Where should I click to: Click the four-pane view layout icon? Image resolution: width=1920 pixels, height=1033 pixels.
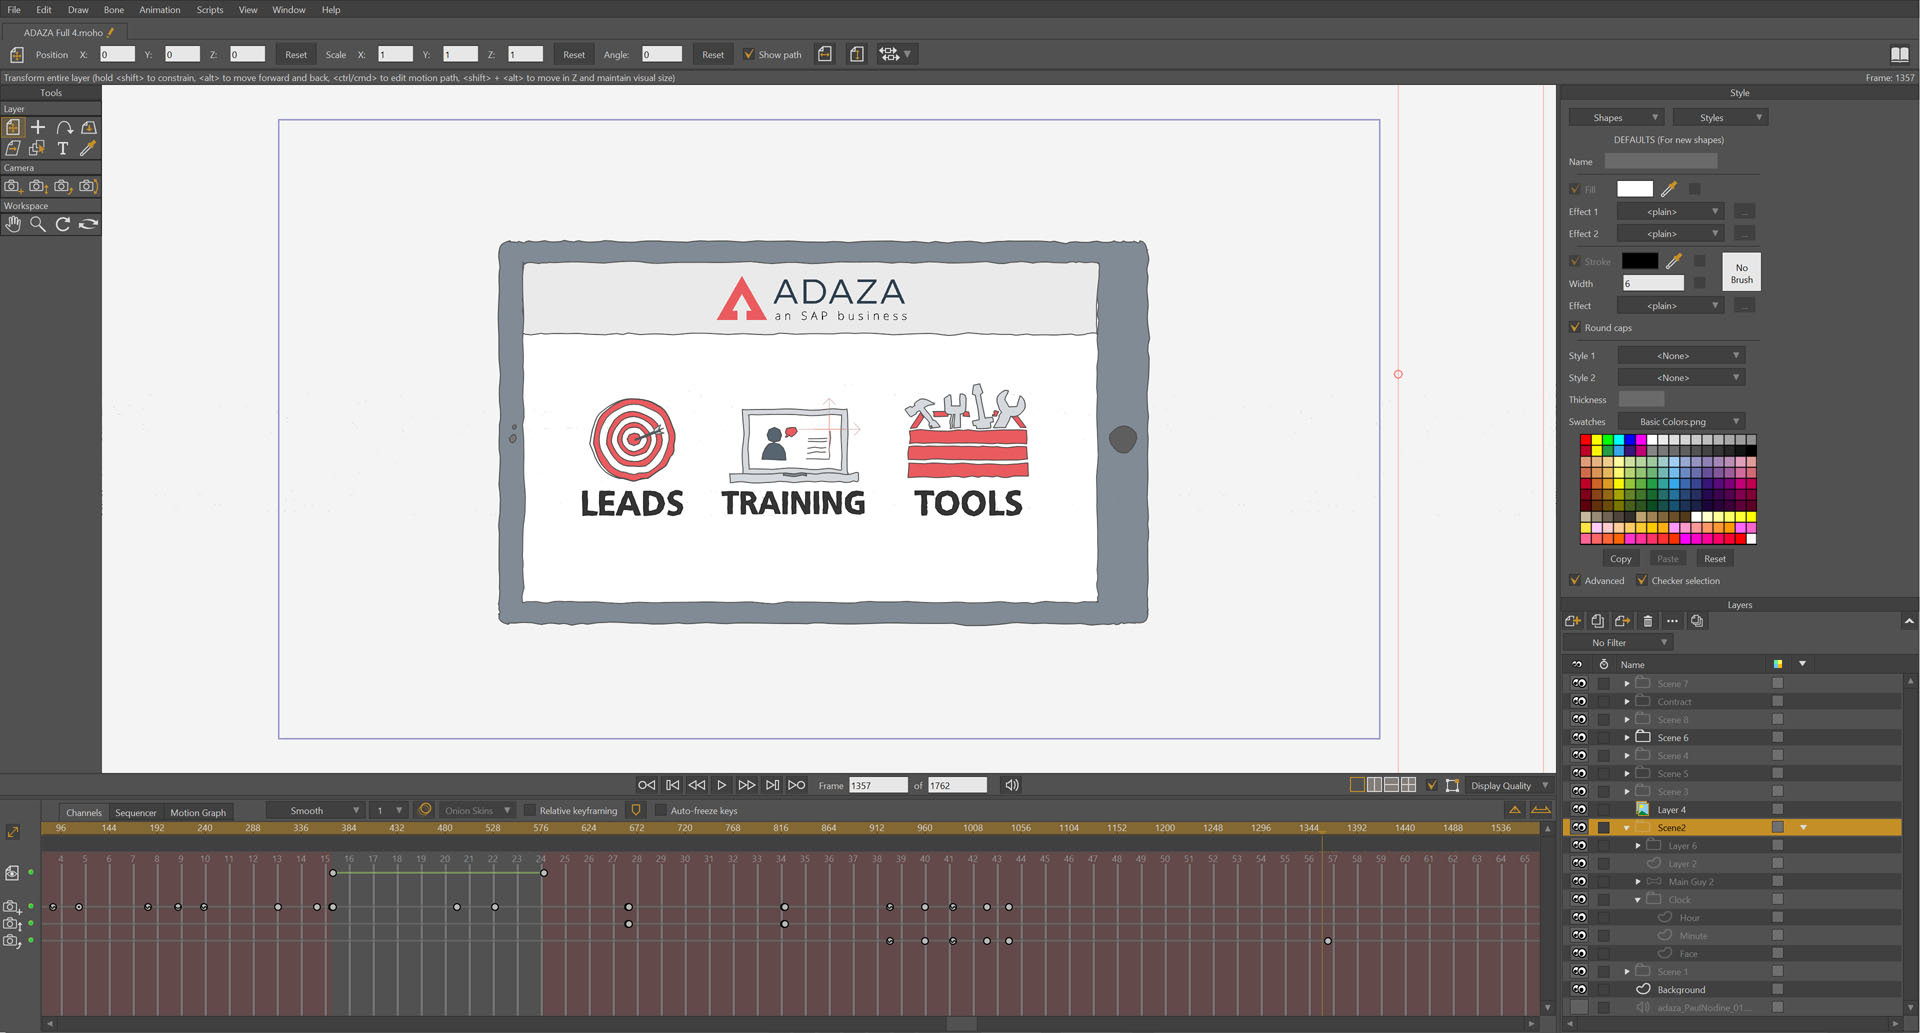(1408, 785)
